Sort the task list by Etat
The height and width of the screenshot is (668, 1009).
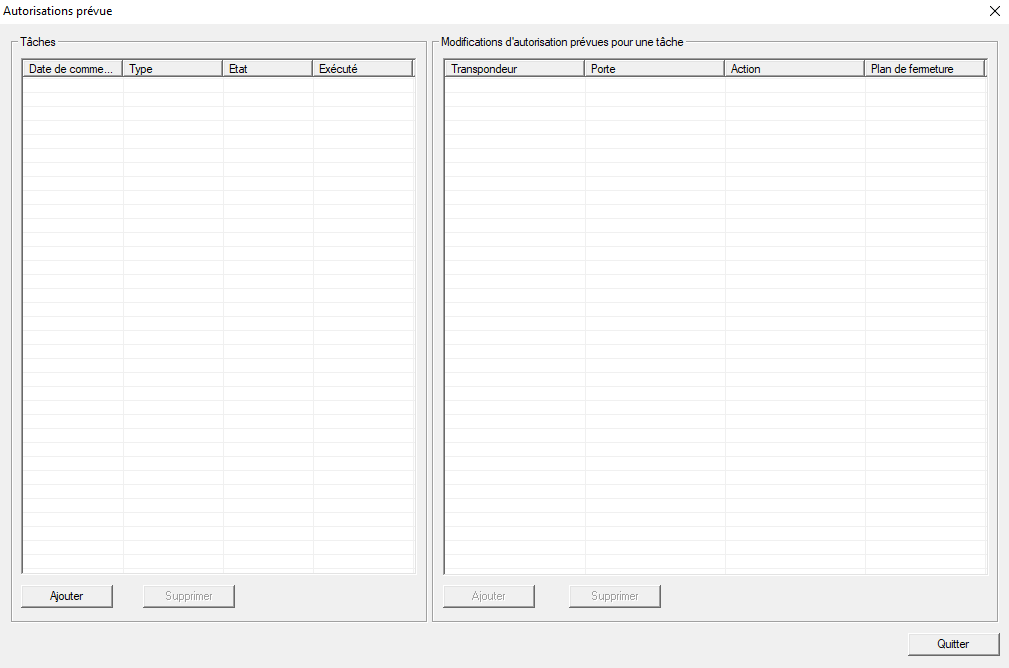(x=267, y=69)
